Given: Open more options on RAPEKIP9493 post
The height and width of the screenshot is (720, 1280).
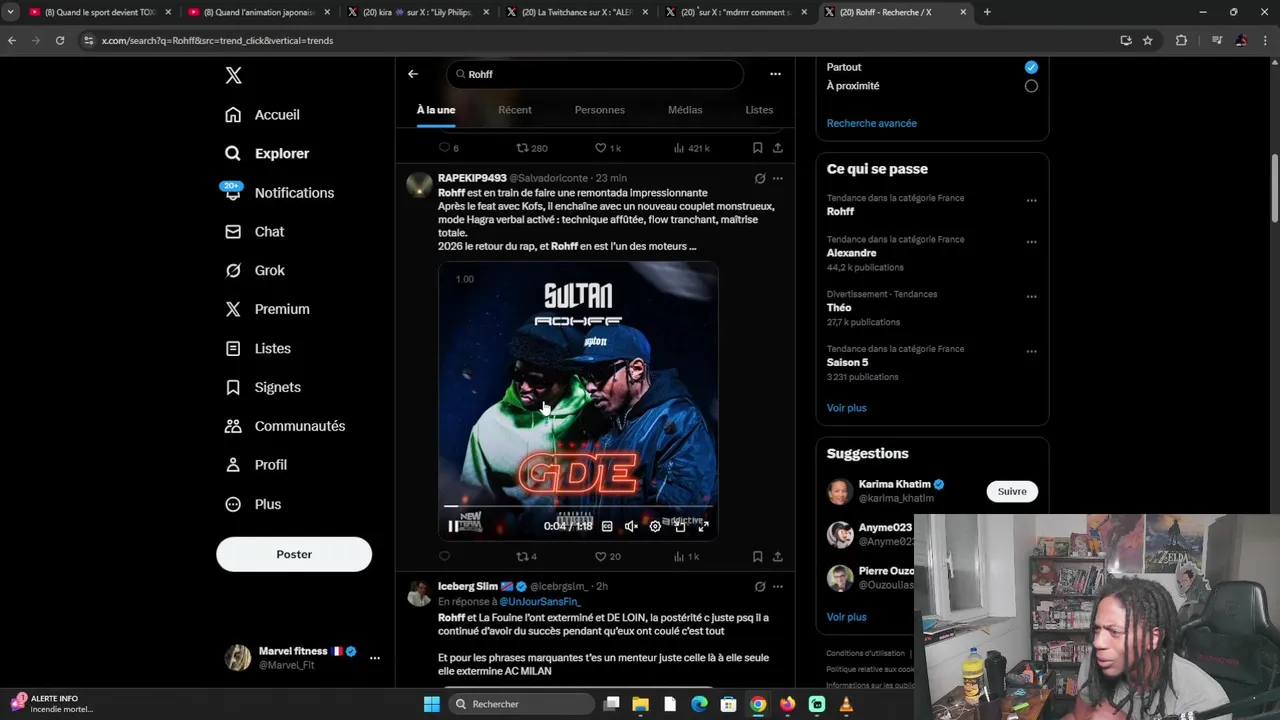Looking at the screenshot, I should pos(778,179).
